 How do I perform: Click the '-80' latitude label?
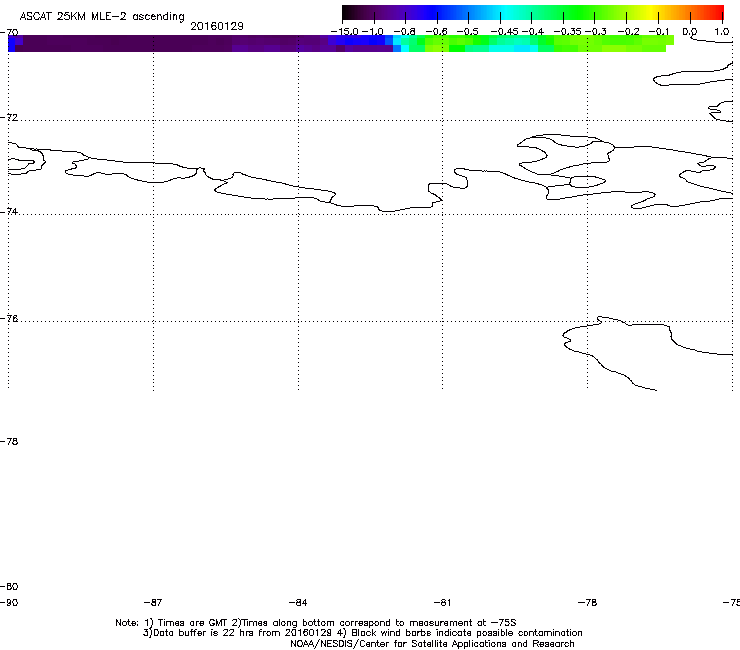(9, 587)
